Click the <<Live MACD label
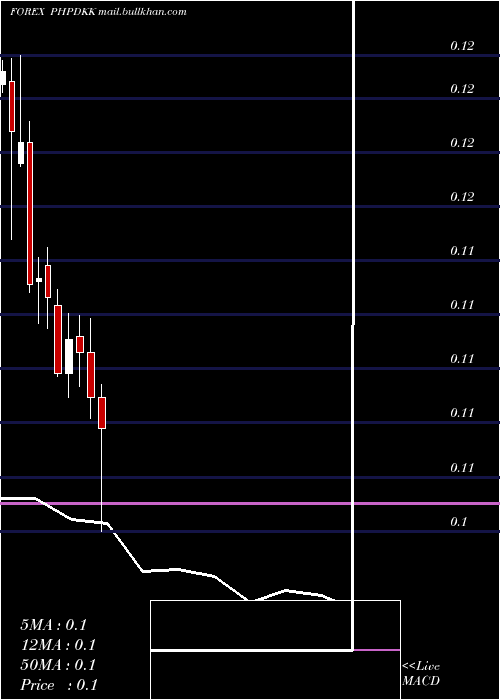The height and width of the screenshot is (700, 500). [x=421, y=673]
